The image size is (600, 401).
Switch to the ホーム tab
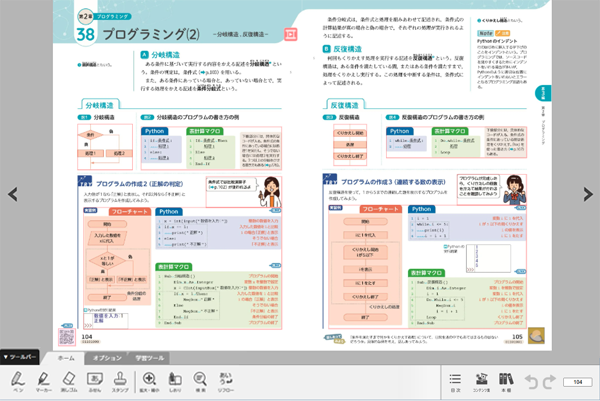point(65,357)
